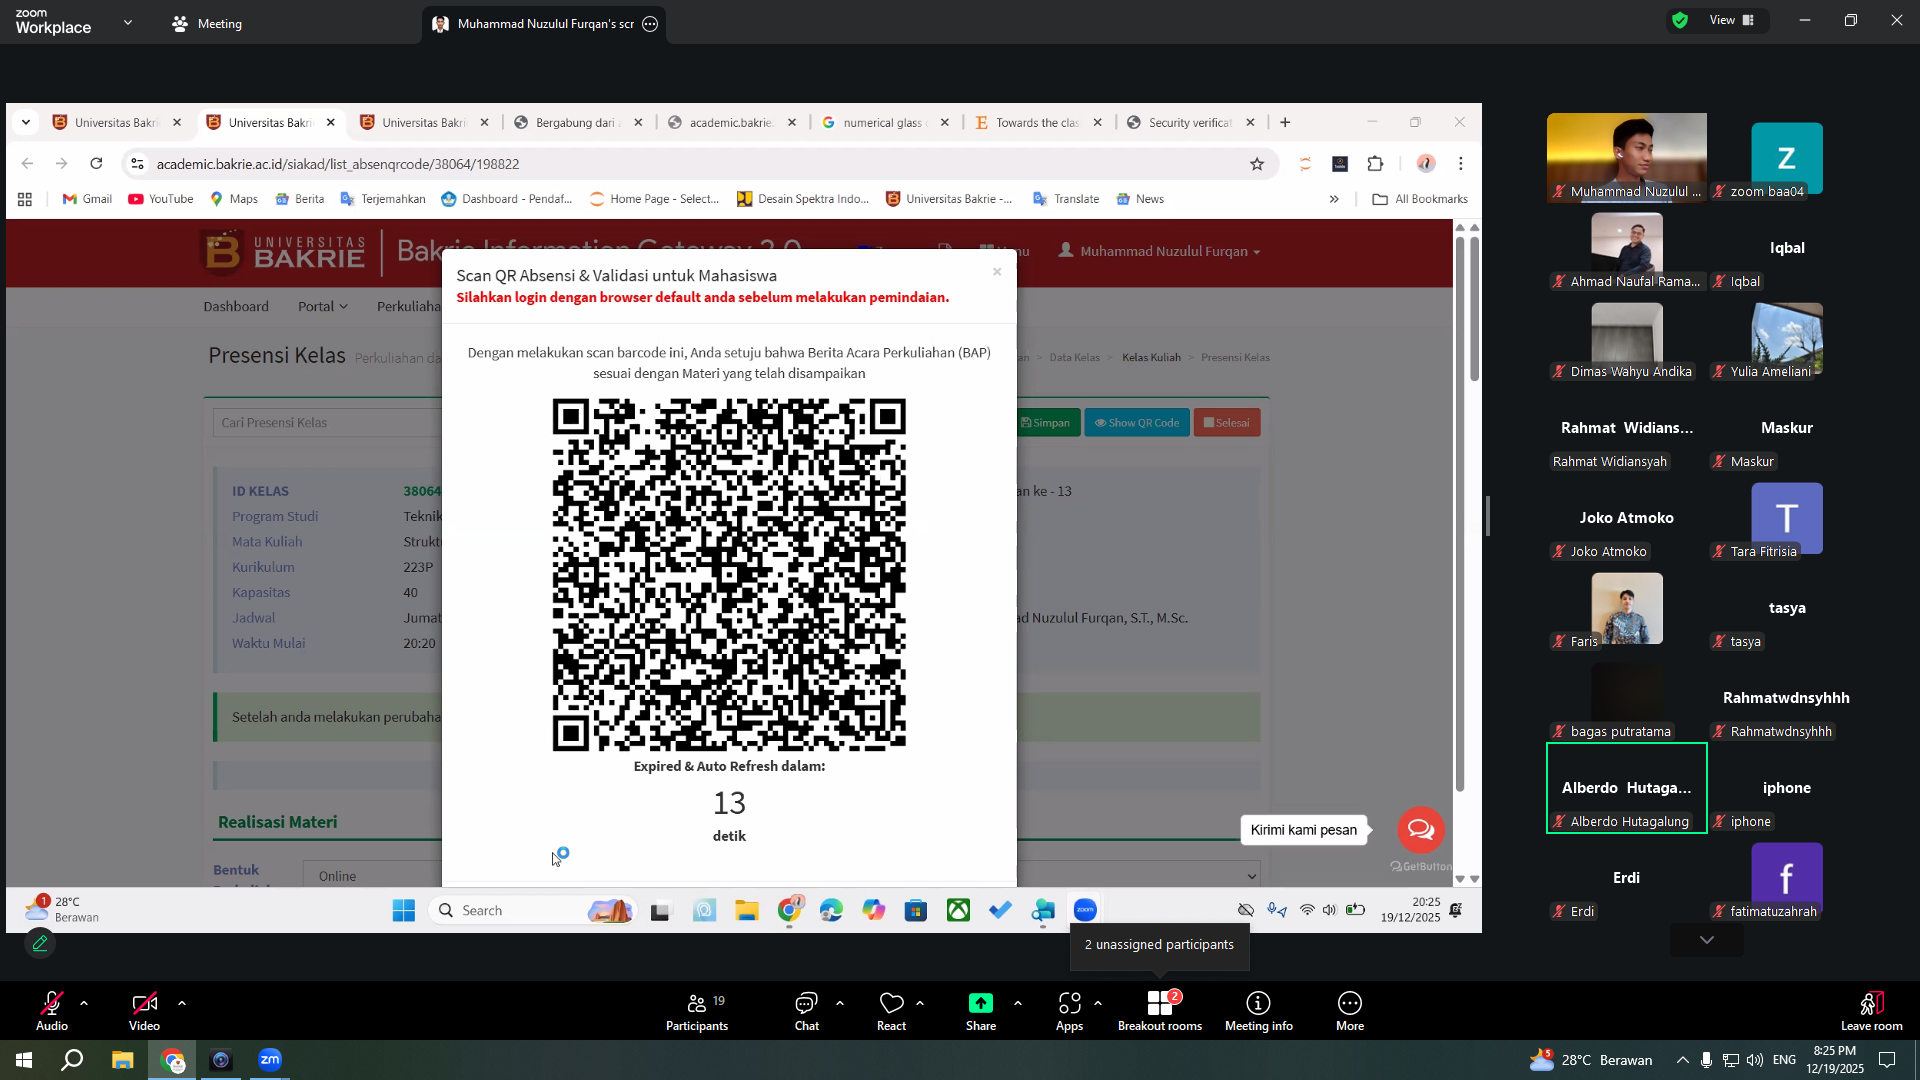1920x1080 pixels.
Task: Click the Cari Presensi Kelas search field
Action: click(x=328, y=423)
